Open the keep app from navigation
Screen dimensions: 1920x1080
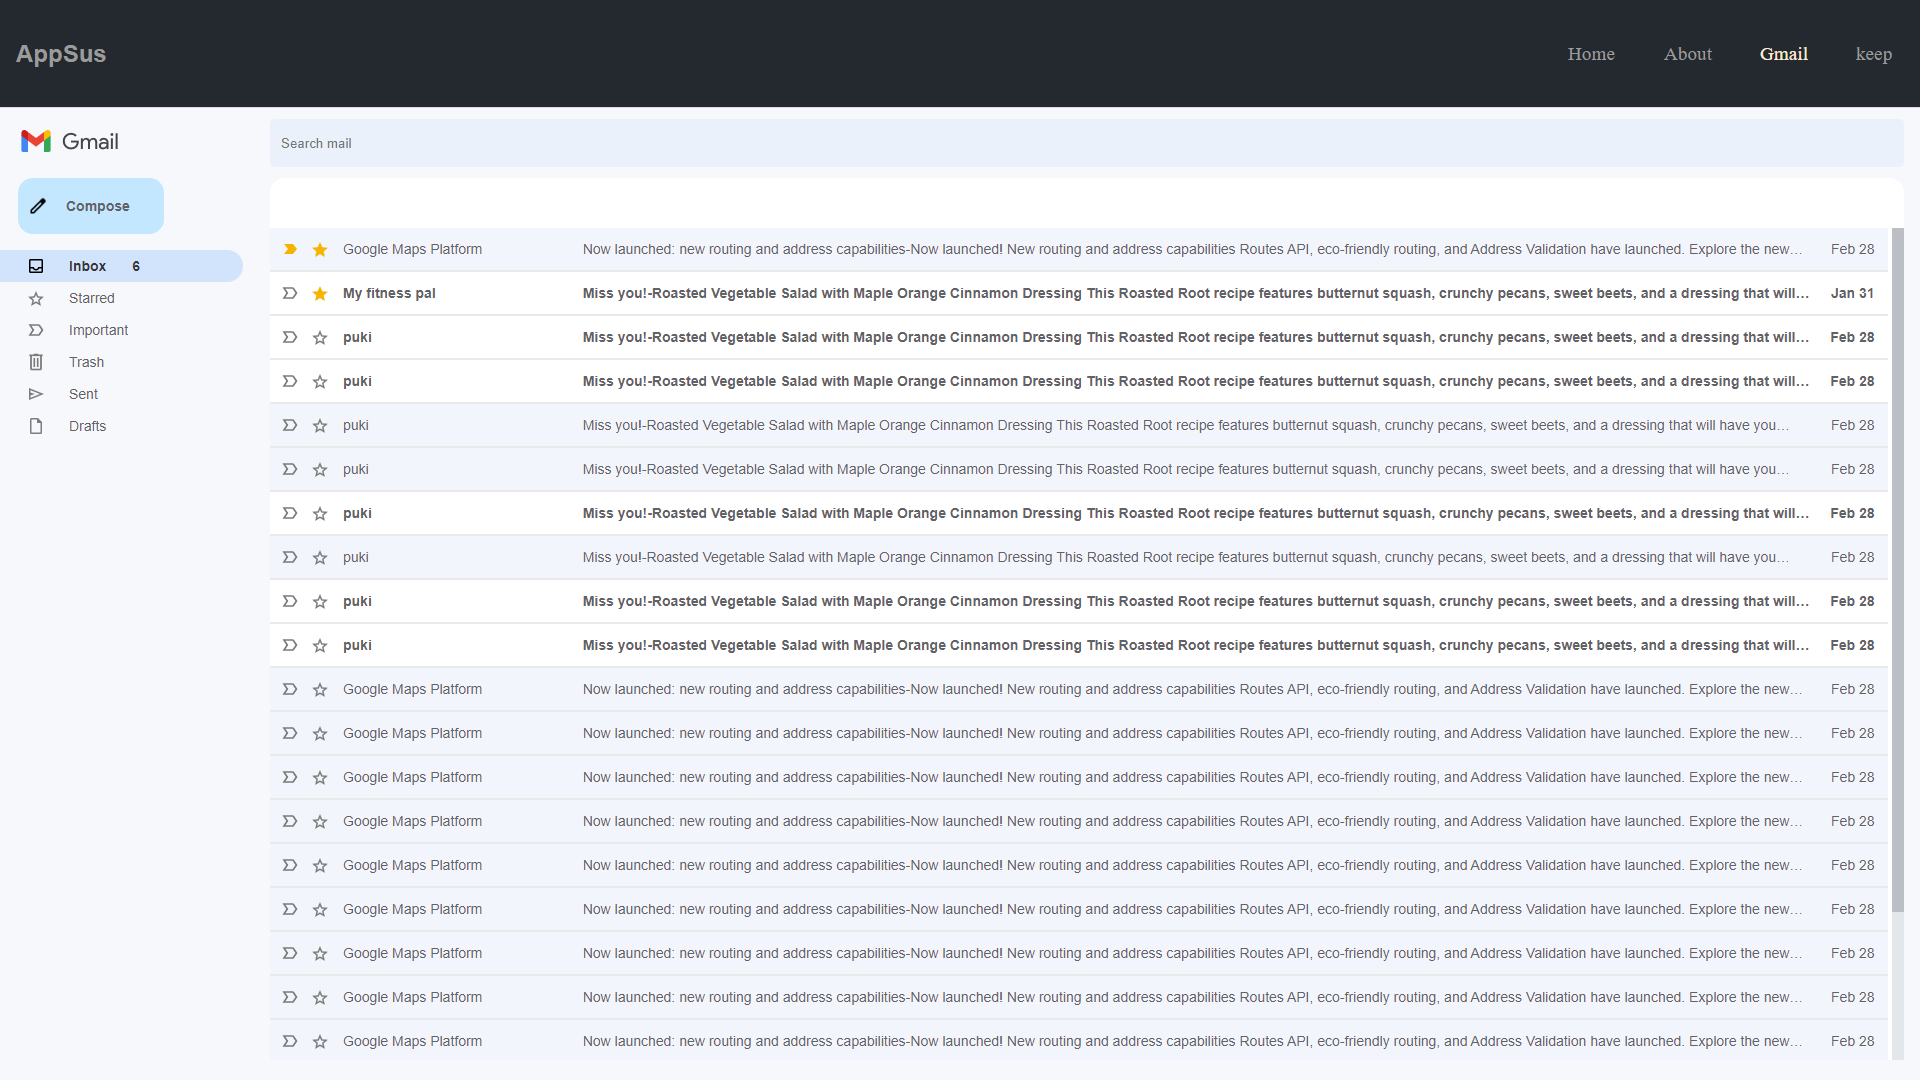click(x=1873, y=54)
